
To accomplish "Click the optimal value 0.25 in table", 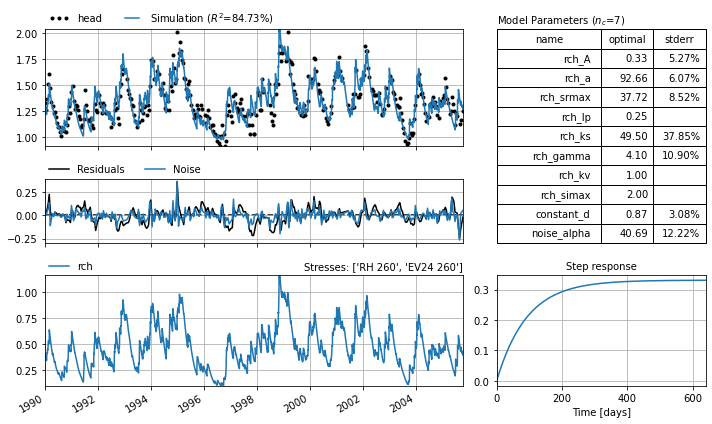I will tap(636, 117).
